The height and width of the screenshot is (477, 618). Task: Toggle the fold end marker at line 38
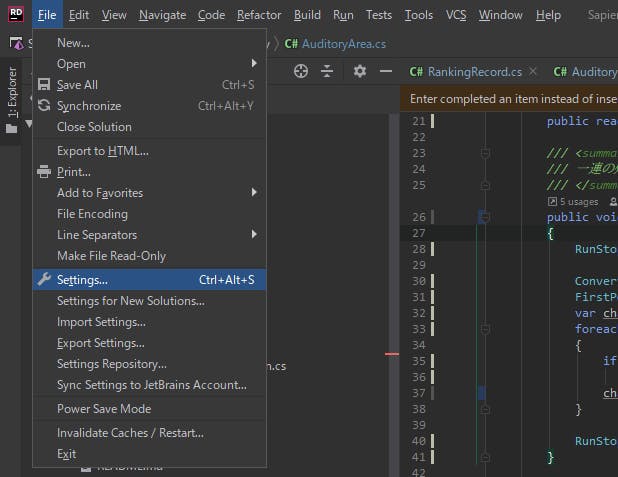(485, 409)
